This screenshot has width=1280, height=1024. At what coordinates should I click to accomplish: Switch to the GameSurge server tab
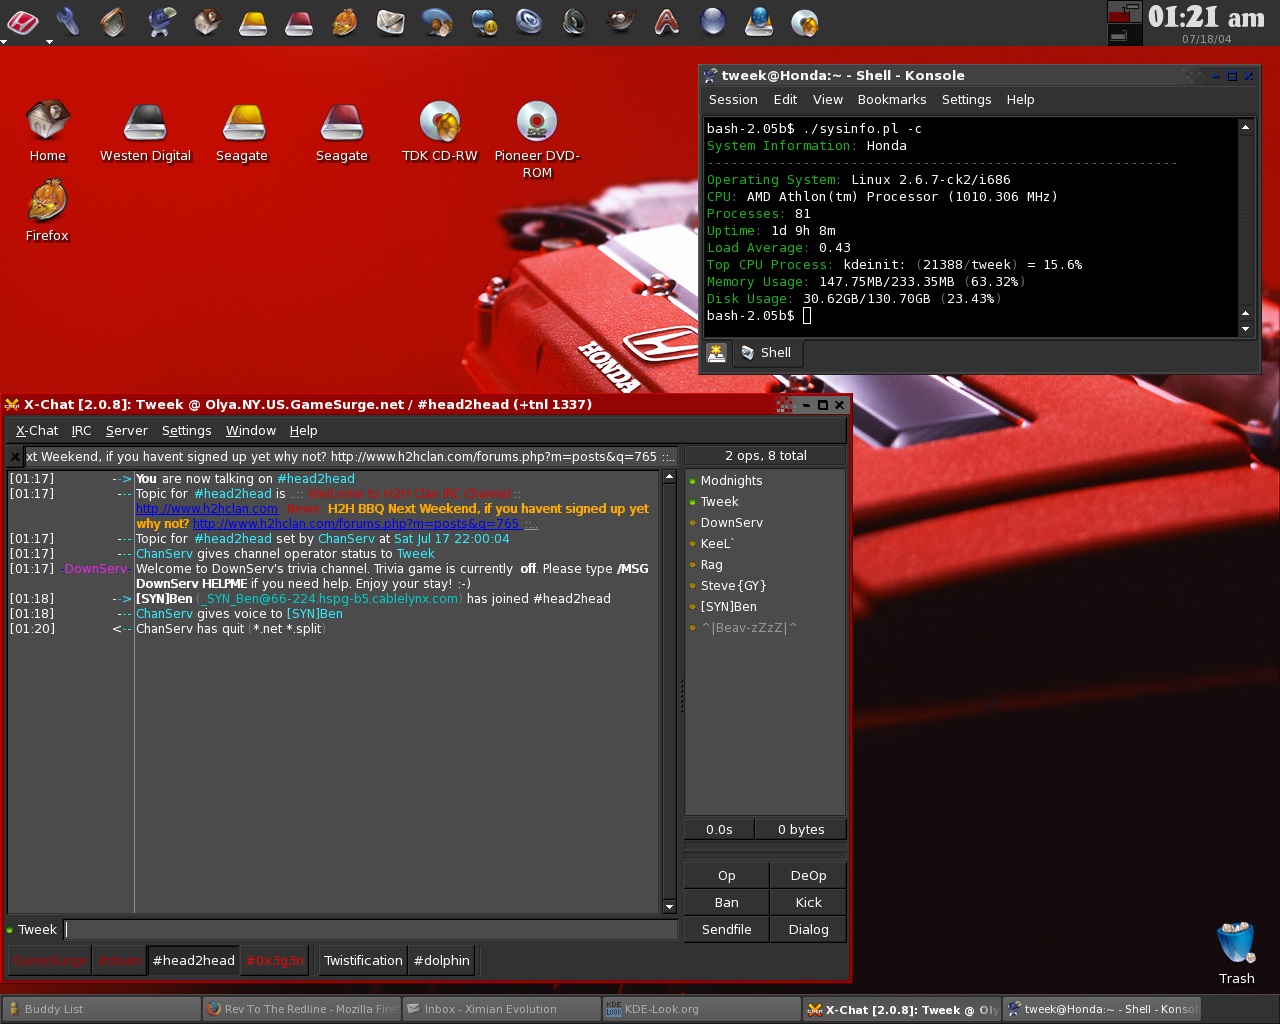point(50,961)
